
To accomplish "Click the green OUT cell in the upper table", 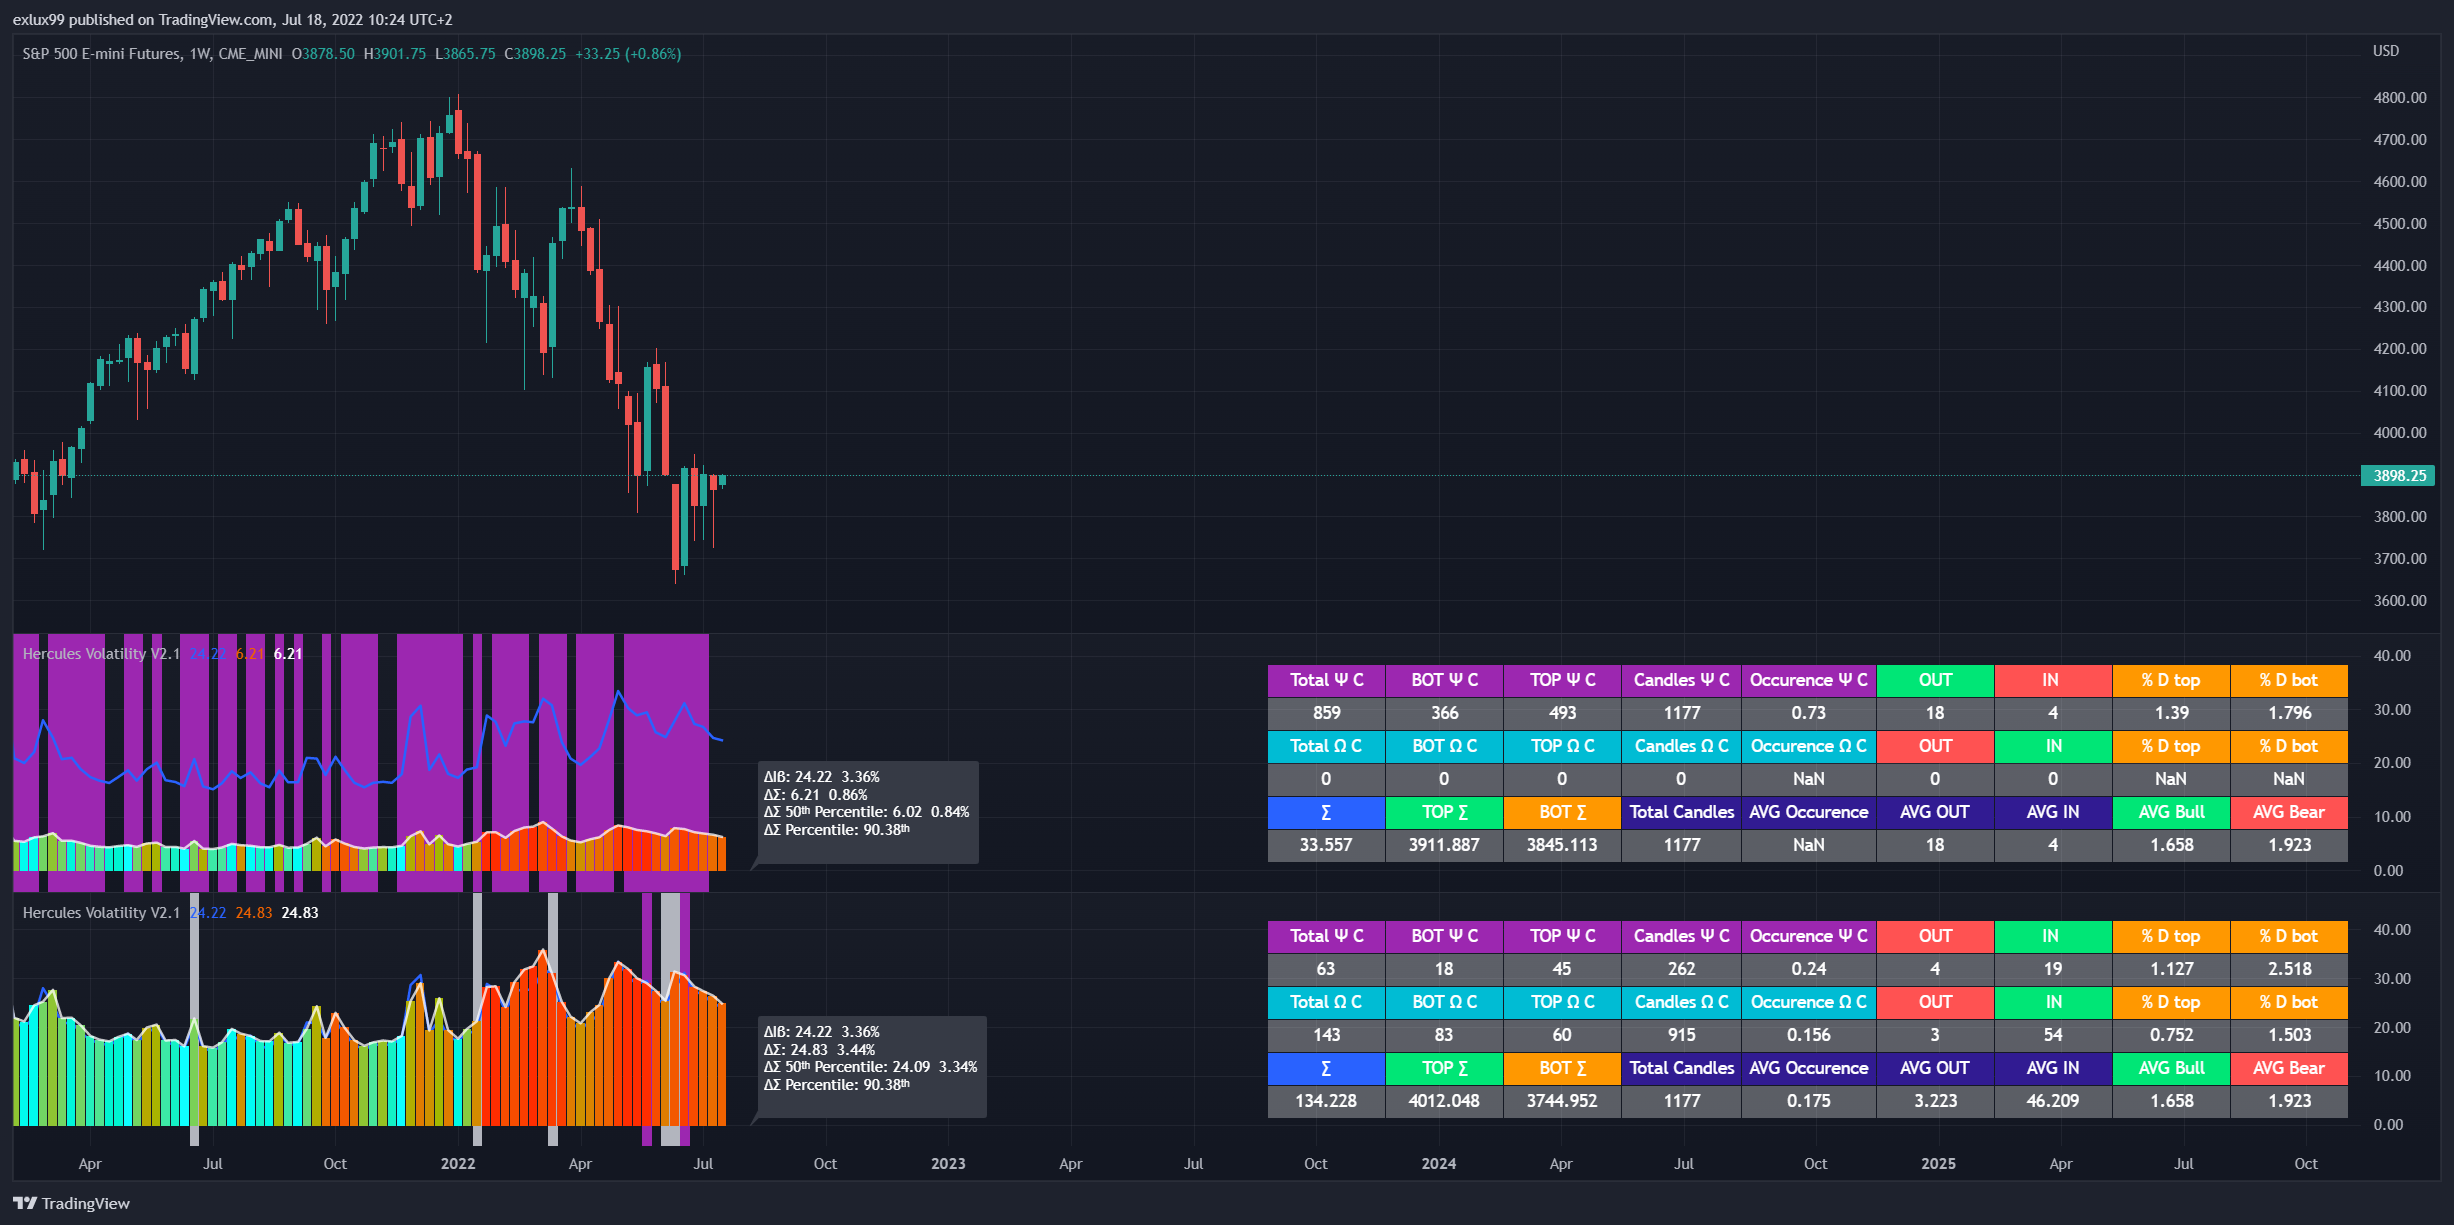I will (1934, 680).
